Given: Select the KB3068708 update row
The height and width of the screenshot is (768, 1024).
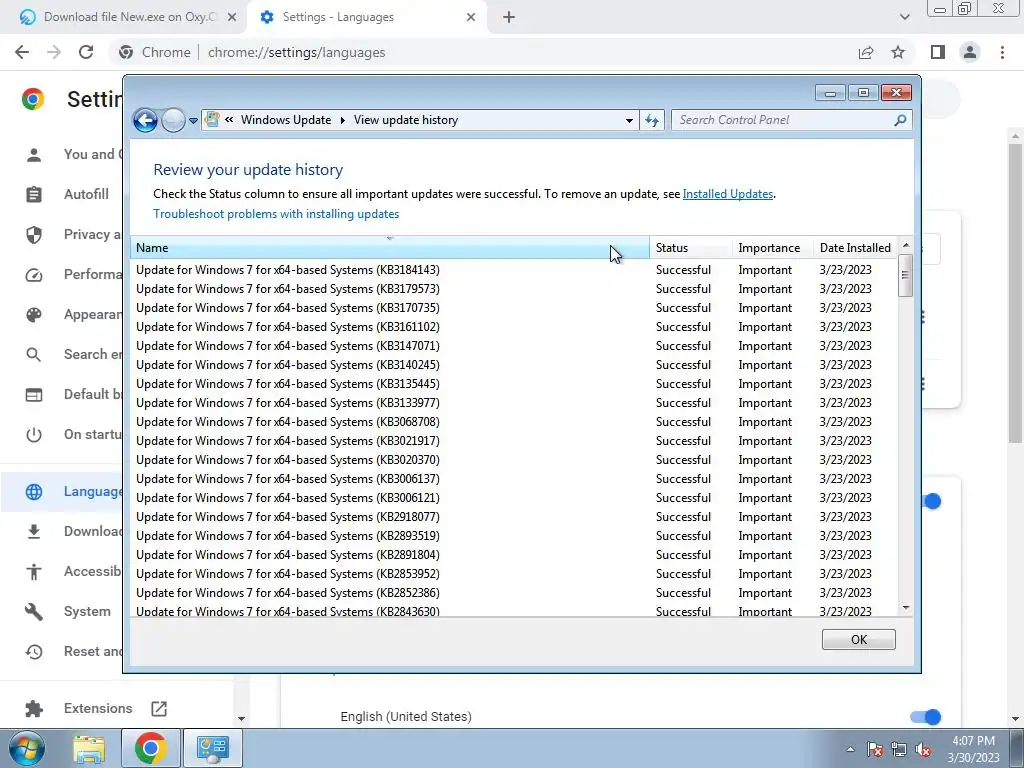Looking at the screenshot, I should point(513,421).
